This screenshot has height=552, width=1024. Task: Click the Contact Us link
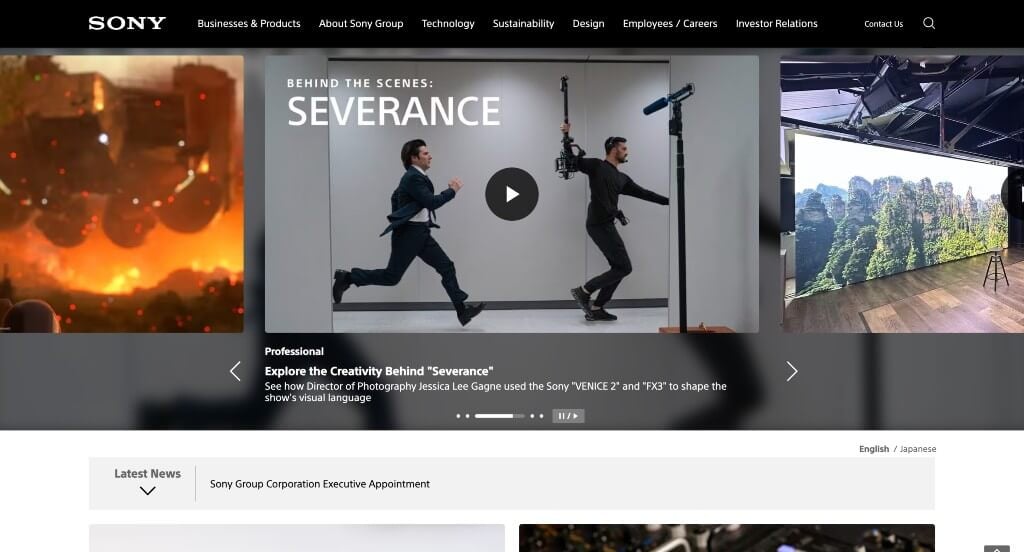click(884, 24)
